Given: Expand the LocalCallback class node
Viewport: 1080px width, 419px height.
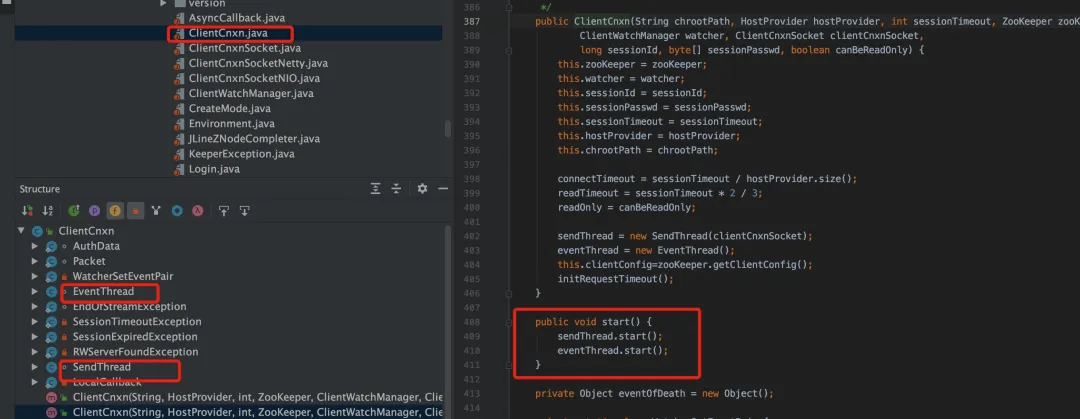Looking at the screenshot, I should point(34,382).
